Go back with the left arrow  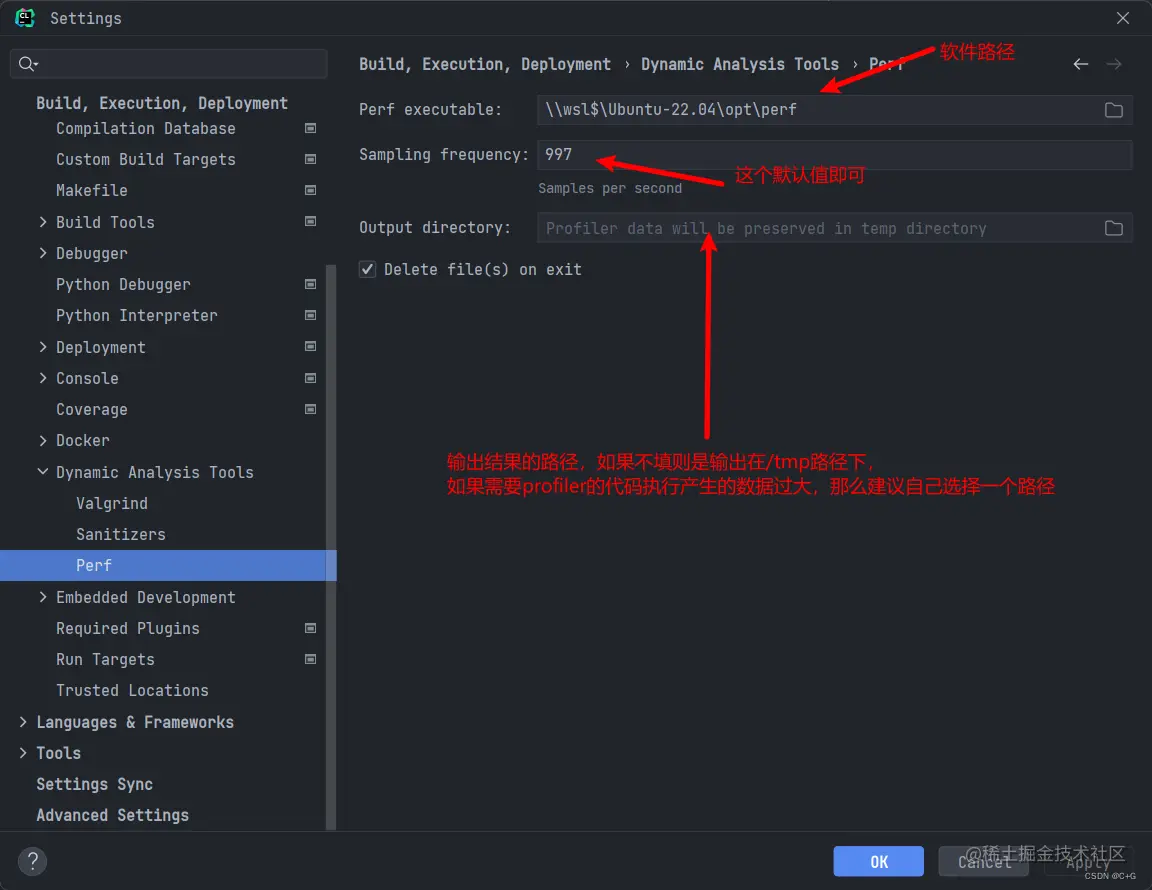1080,65
